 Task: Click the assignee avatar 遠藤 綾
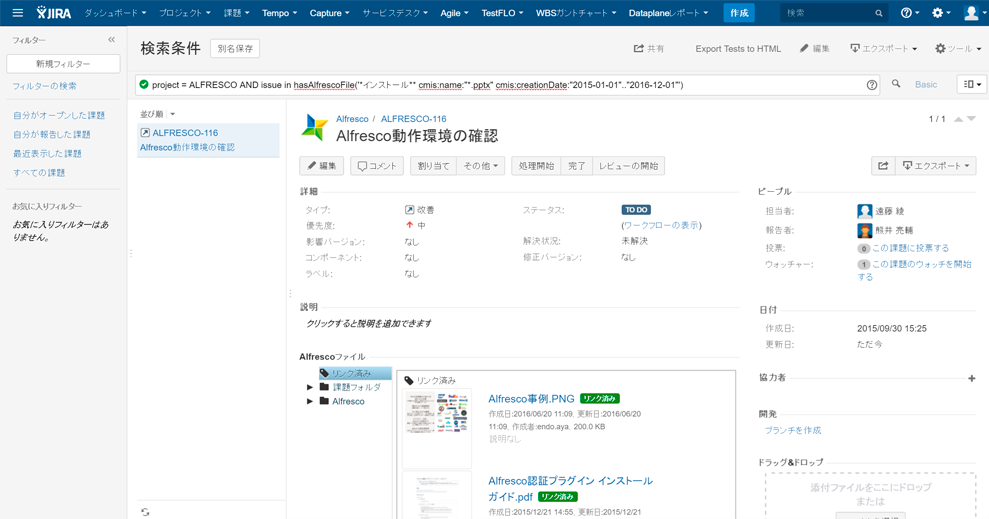tap(864, 211)
